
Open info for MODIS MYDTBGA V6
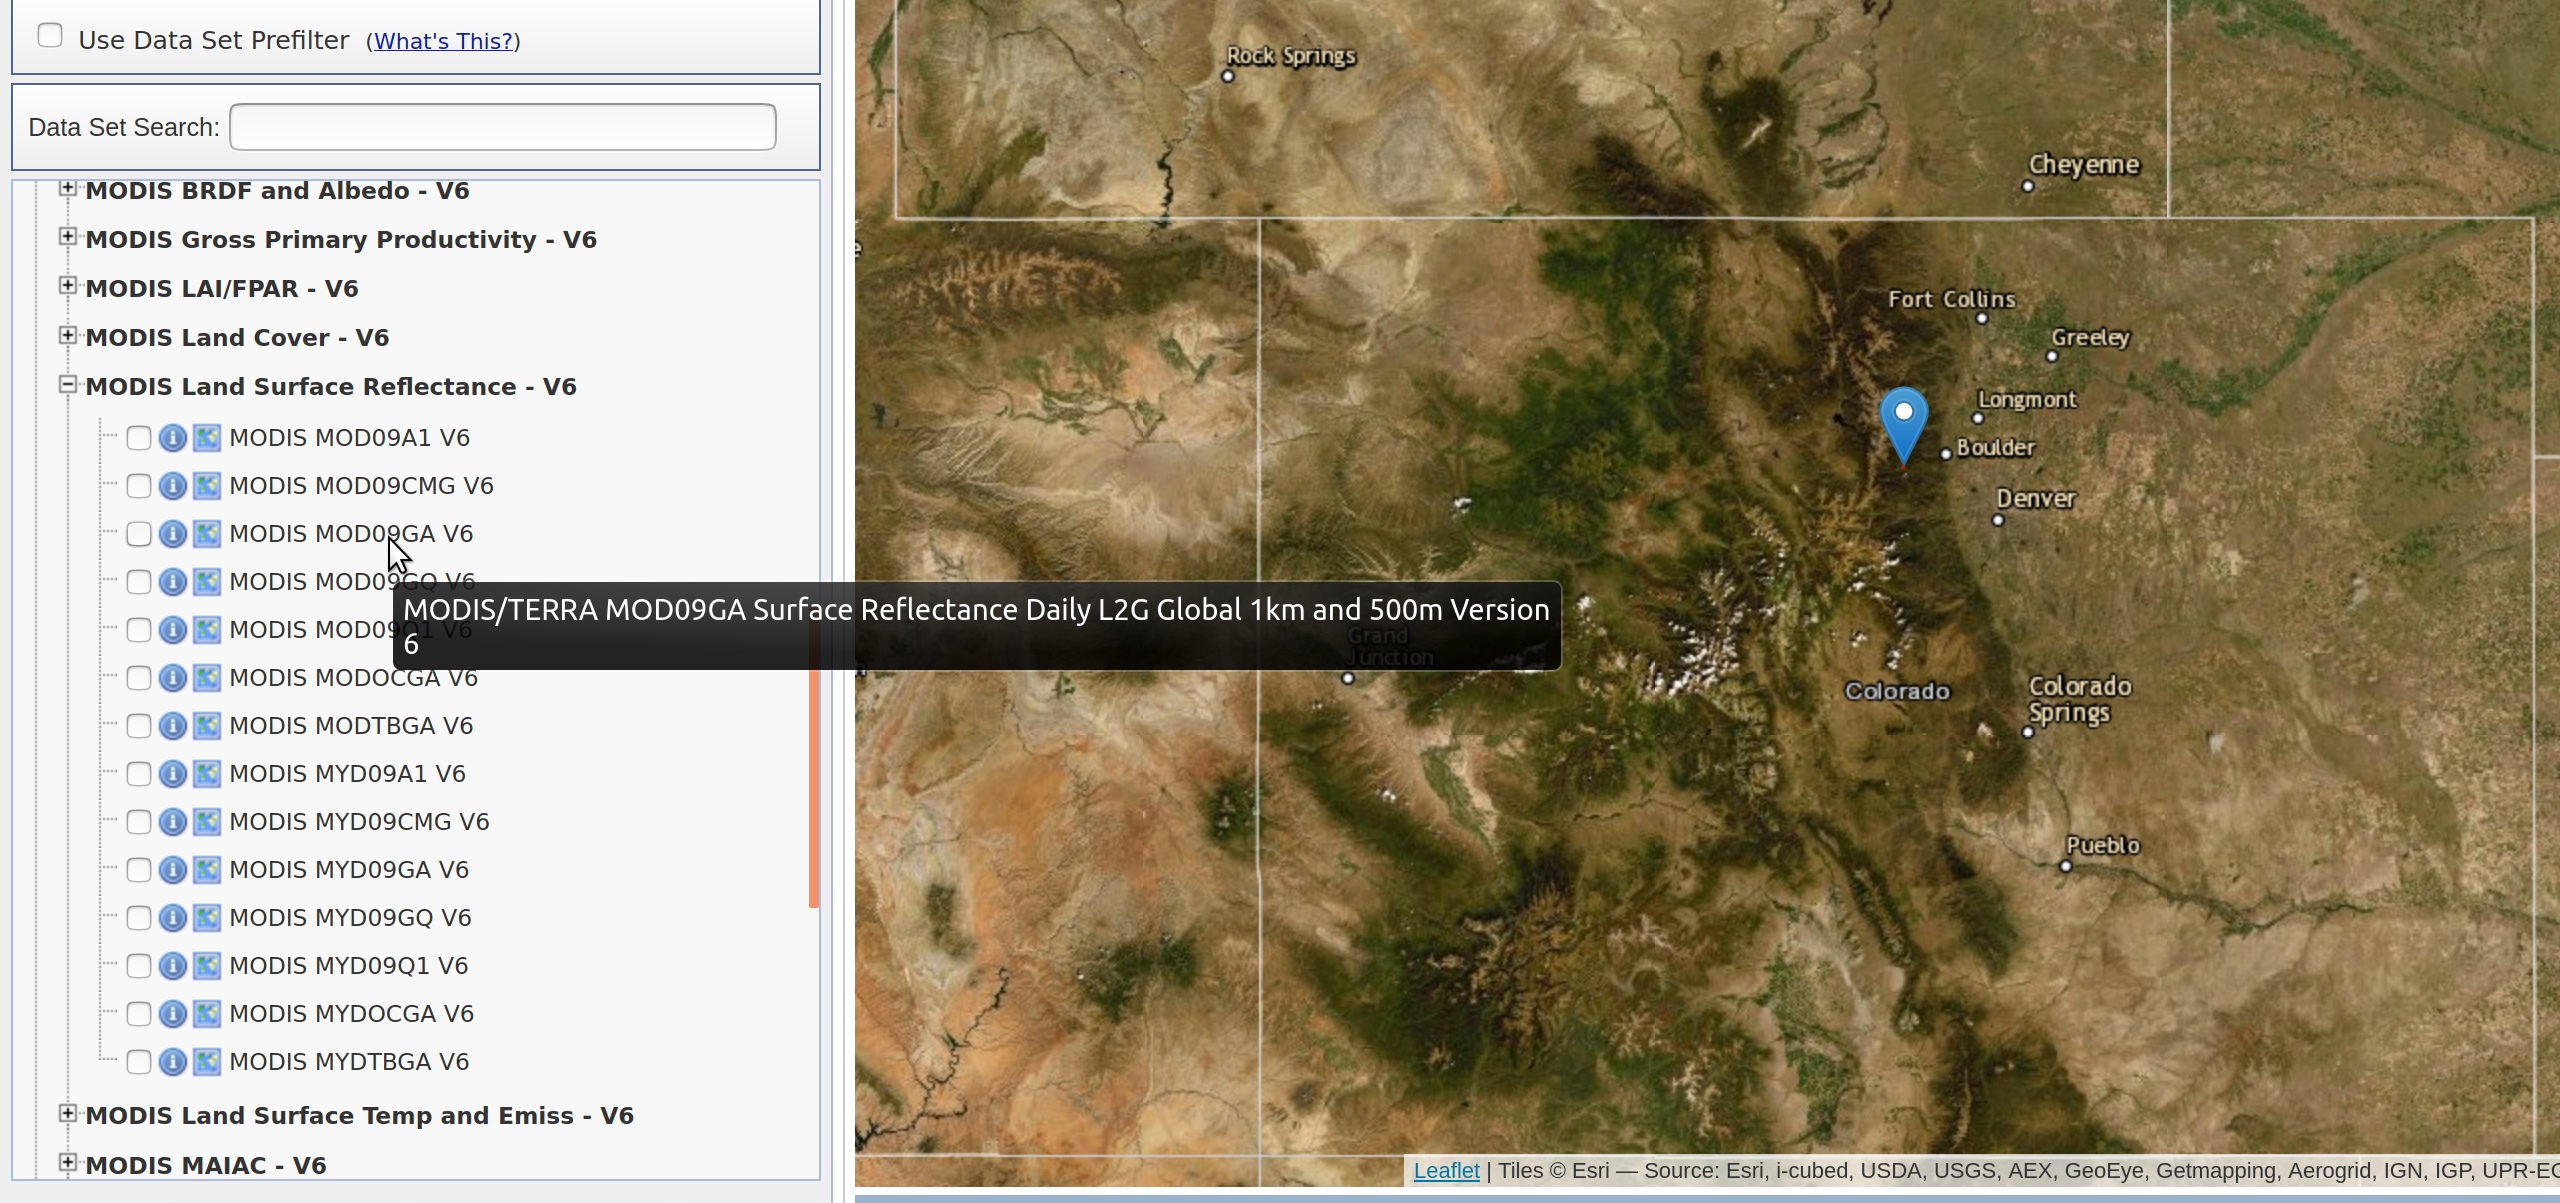172,1061
